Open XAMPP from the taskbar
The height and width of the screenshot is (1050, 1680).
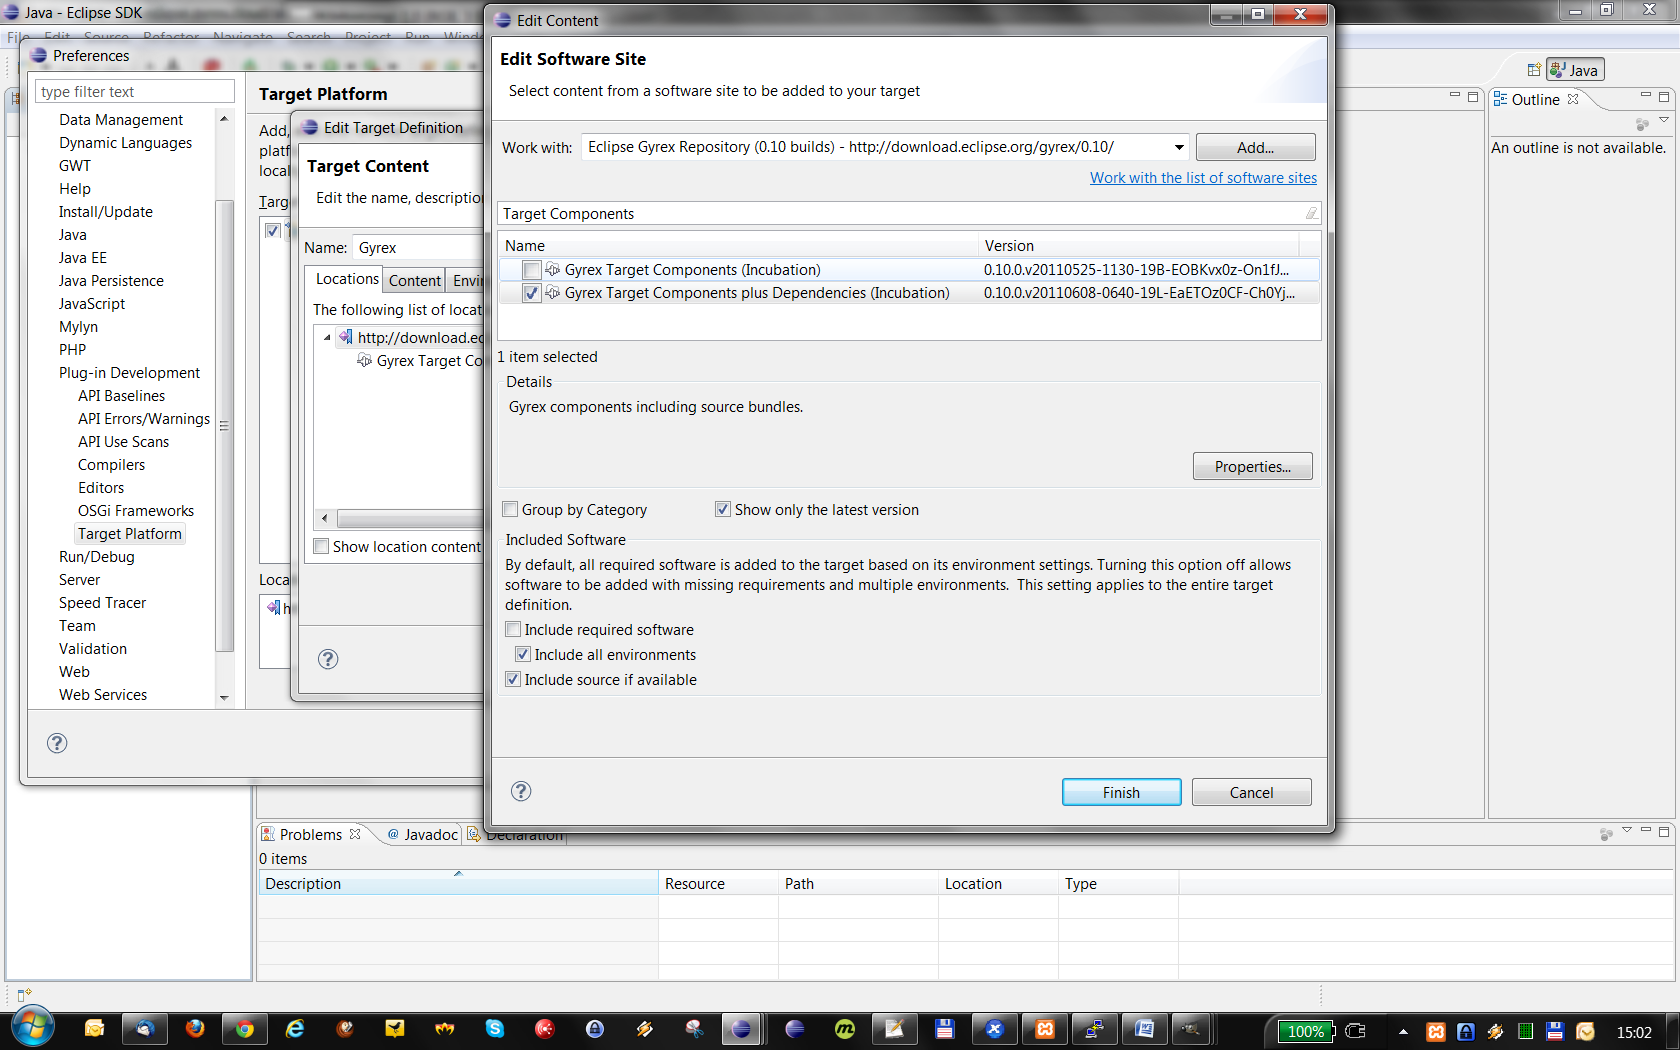click(x=1045, y=1028)
